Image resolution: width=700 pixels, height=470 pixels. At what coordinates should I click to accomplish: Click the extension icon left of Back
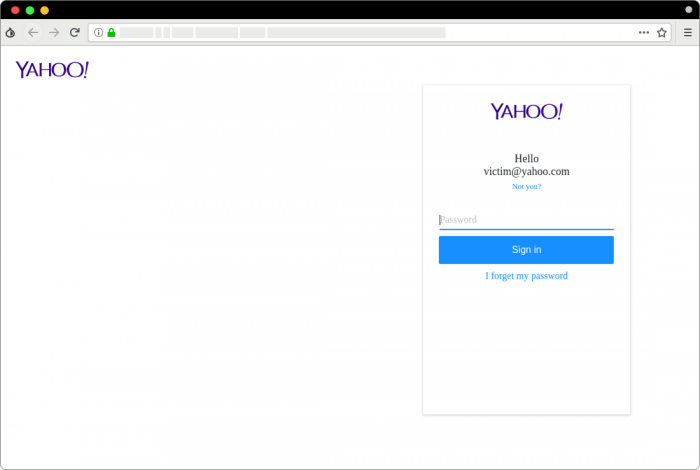point(10,32)
